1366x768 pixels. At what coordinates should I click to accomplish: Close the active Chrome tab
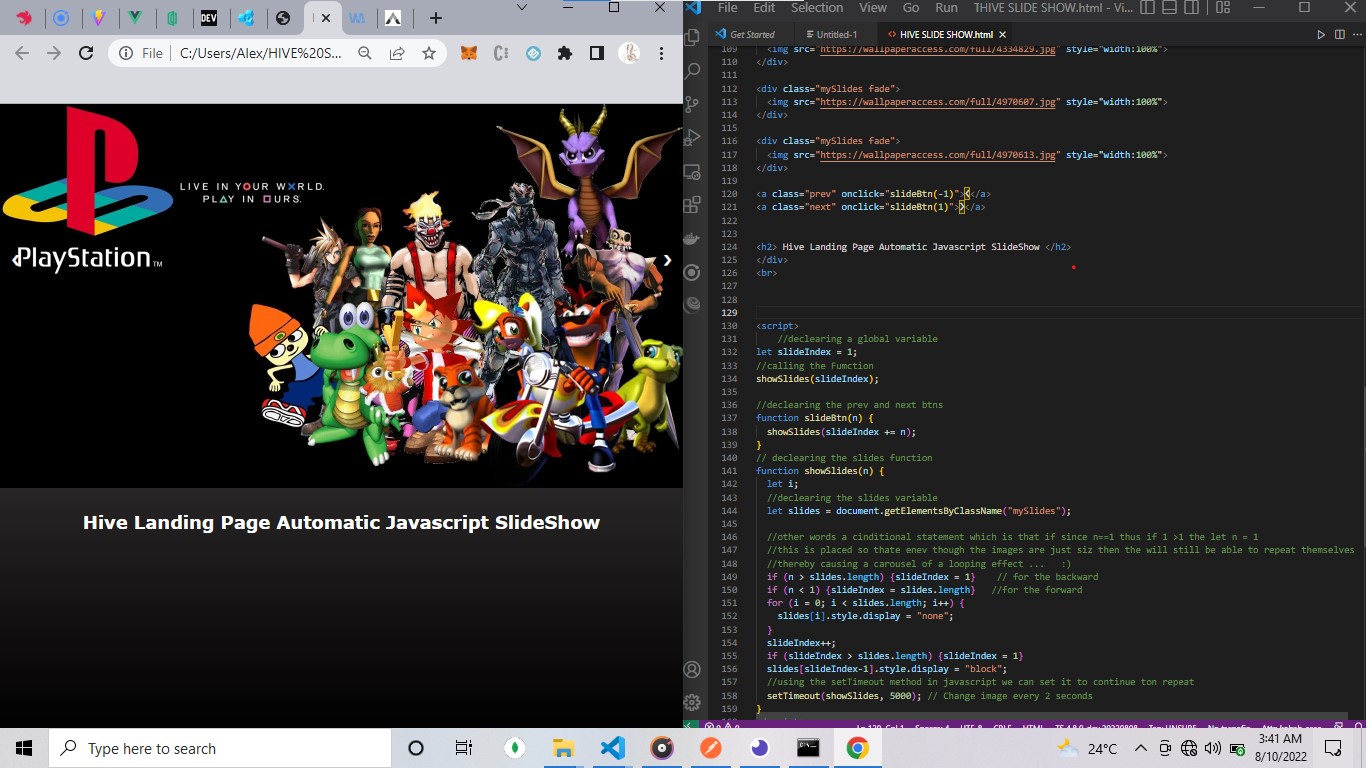coord(324,18)
